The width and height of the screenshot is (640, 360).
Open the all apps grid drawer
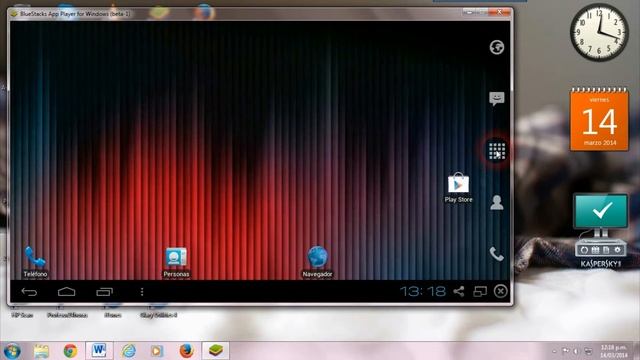point(497,151)
